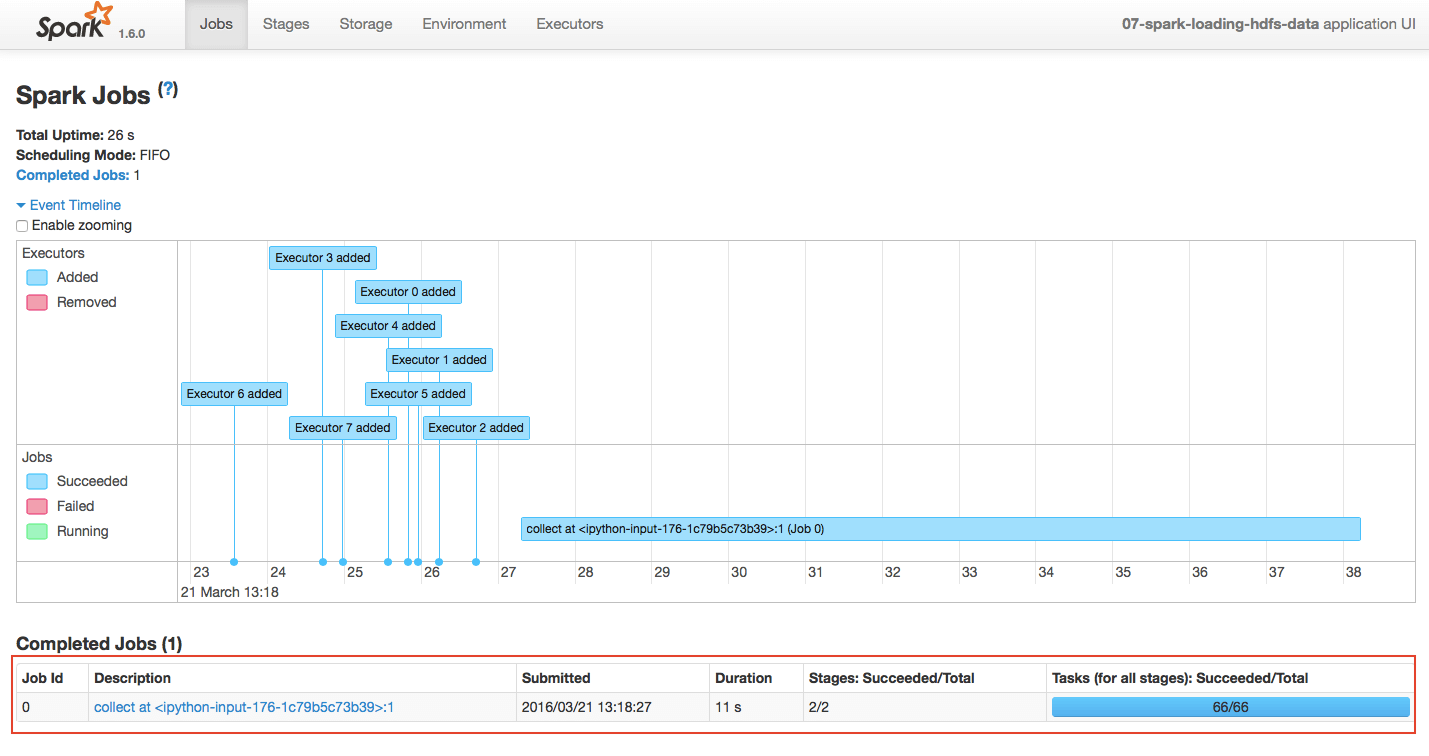Click the Executors Added blue legend swatch
Screen dimensions: 1429x756
pyautogui.click(x=37, y=278)
